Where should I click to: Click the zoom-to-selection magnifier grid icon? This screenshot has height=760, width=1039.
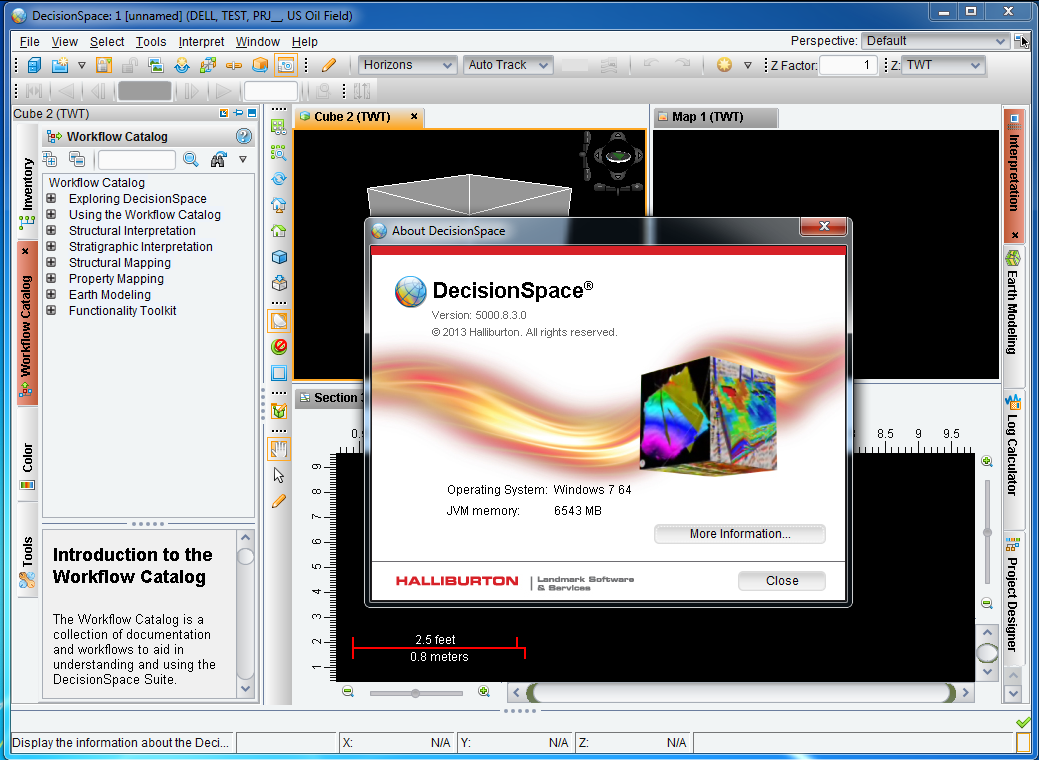click(x=279, y=153)
